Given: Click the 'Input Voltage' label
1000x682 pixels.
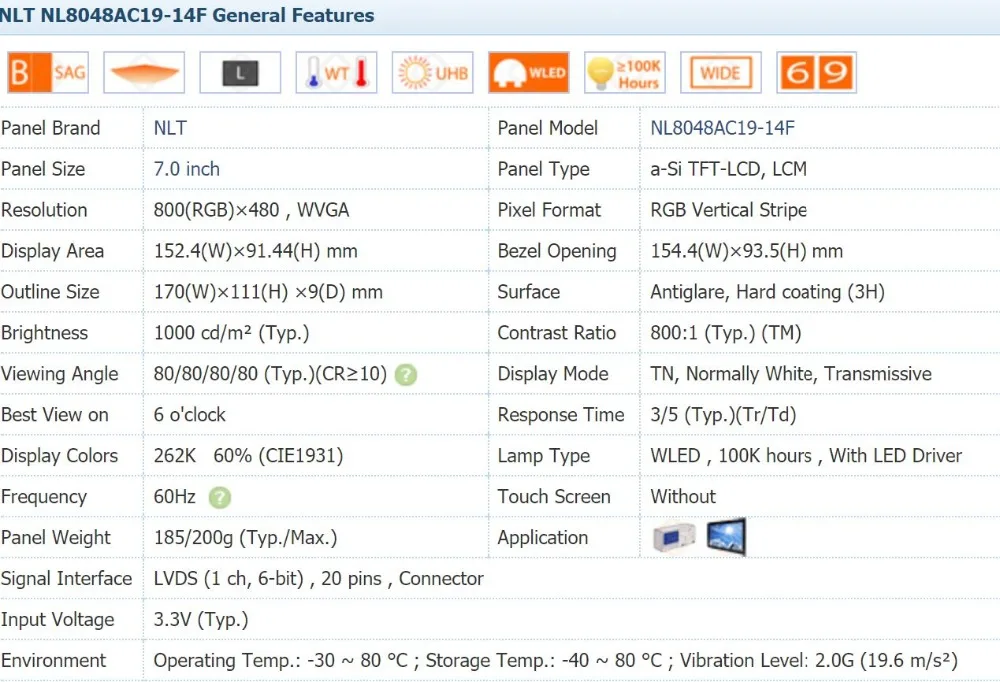Looking at the screenshot, I should [x=57, y=619].
